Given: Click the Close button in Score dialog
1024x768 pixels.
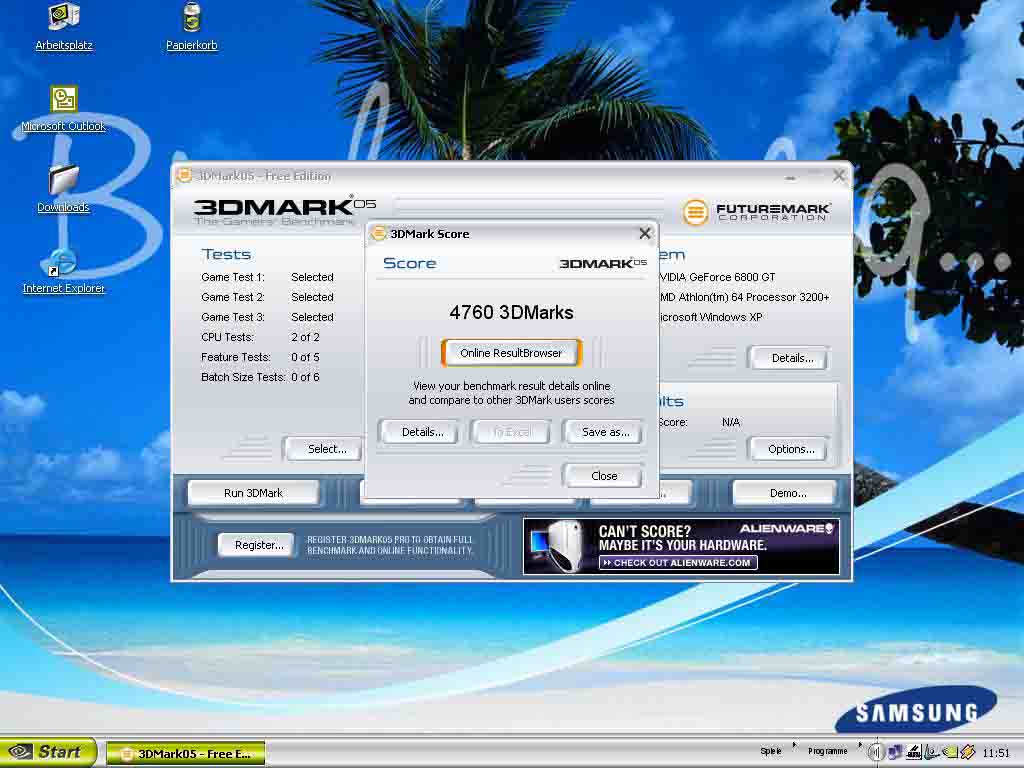Looking at the screenshot, I should [603, 475].
